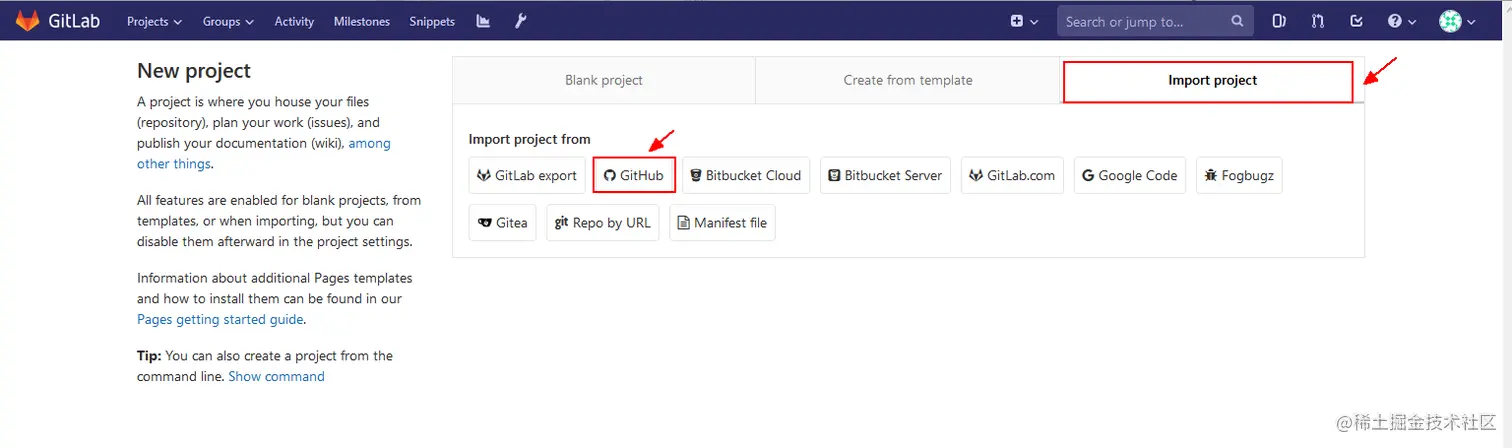Open user avatar profile menu
Viewport: 1512px width, 448px height.
pos(1458,21)
